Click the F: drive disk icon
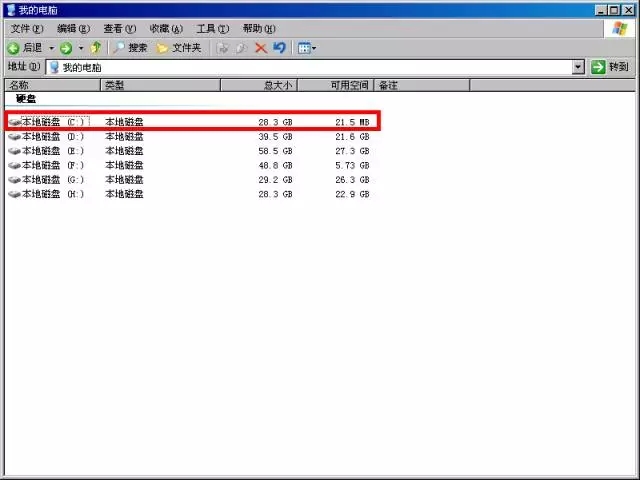Image resolution: width=640 pixels, height=480 pixels. [x=15, y=166]
